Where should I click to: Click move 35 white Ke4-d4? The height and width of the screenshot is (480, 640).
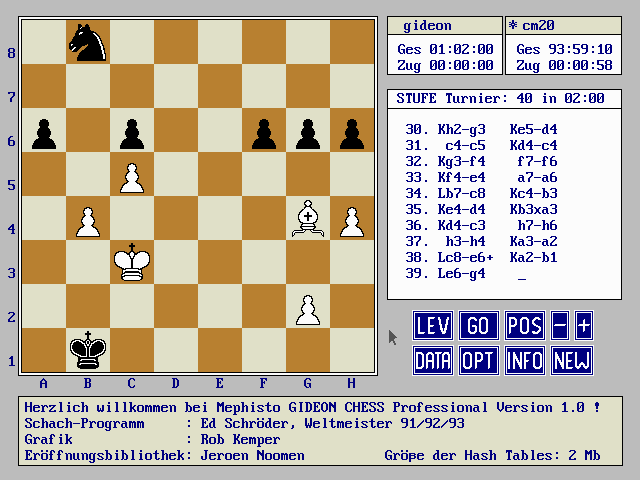point(461,209)
